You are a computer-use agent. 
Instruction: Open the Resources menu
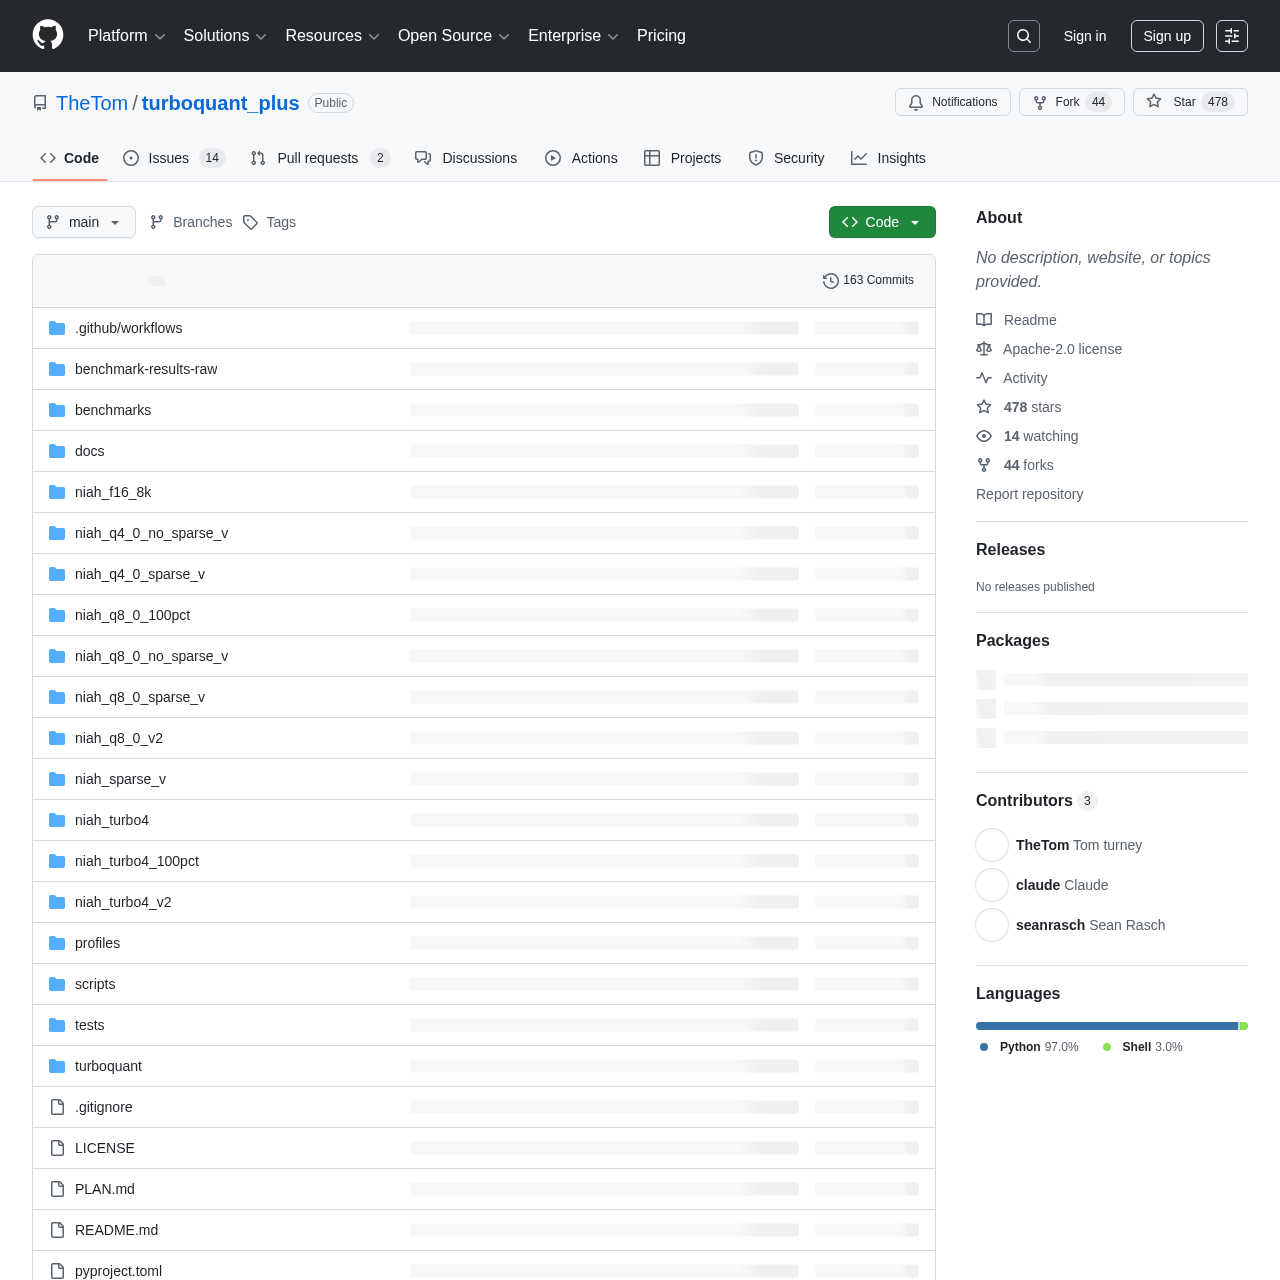click(331, 36)
